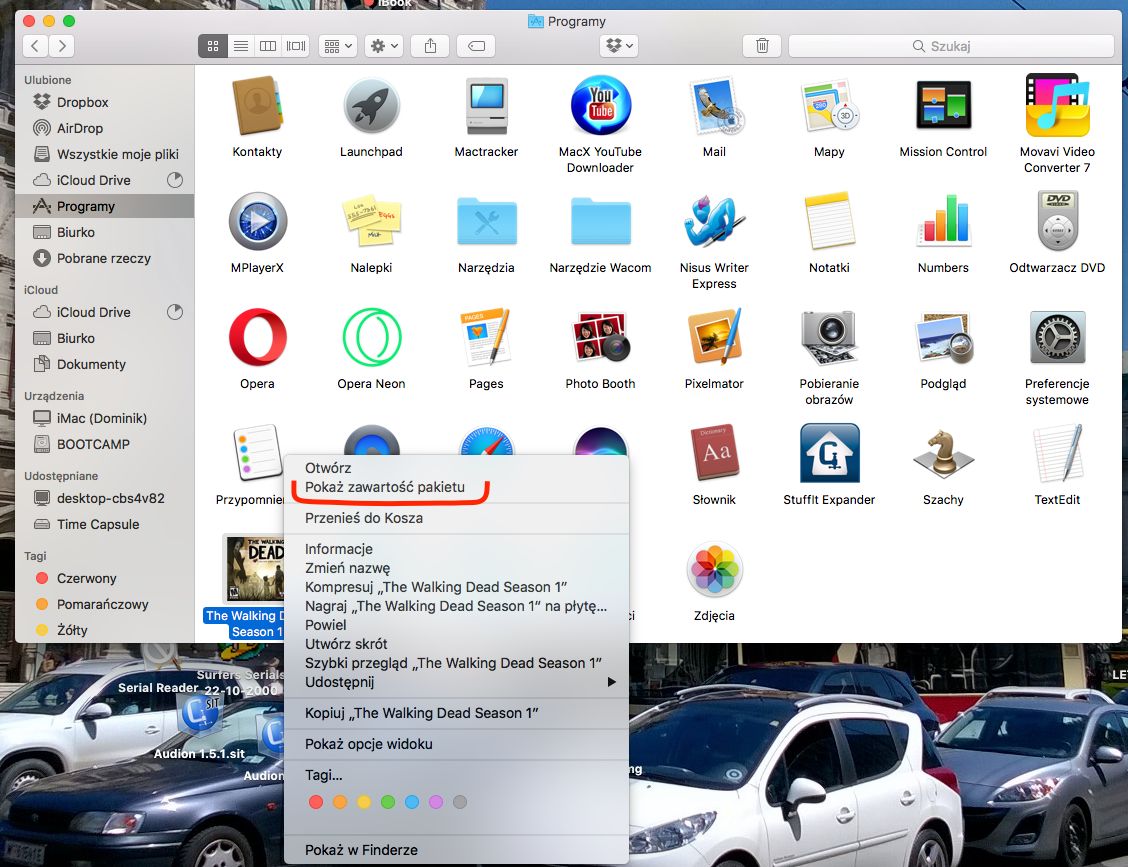Select the Pixelmator icon
Viewport: 1128px width, 867px height.
click(714, 337)
